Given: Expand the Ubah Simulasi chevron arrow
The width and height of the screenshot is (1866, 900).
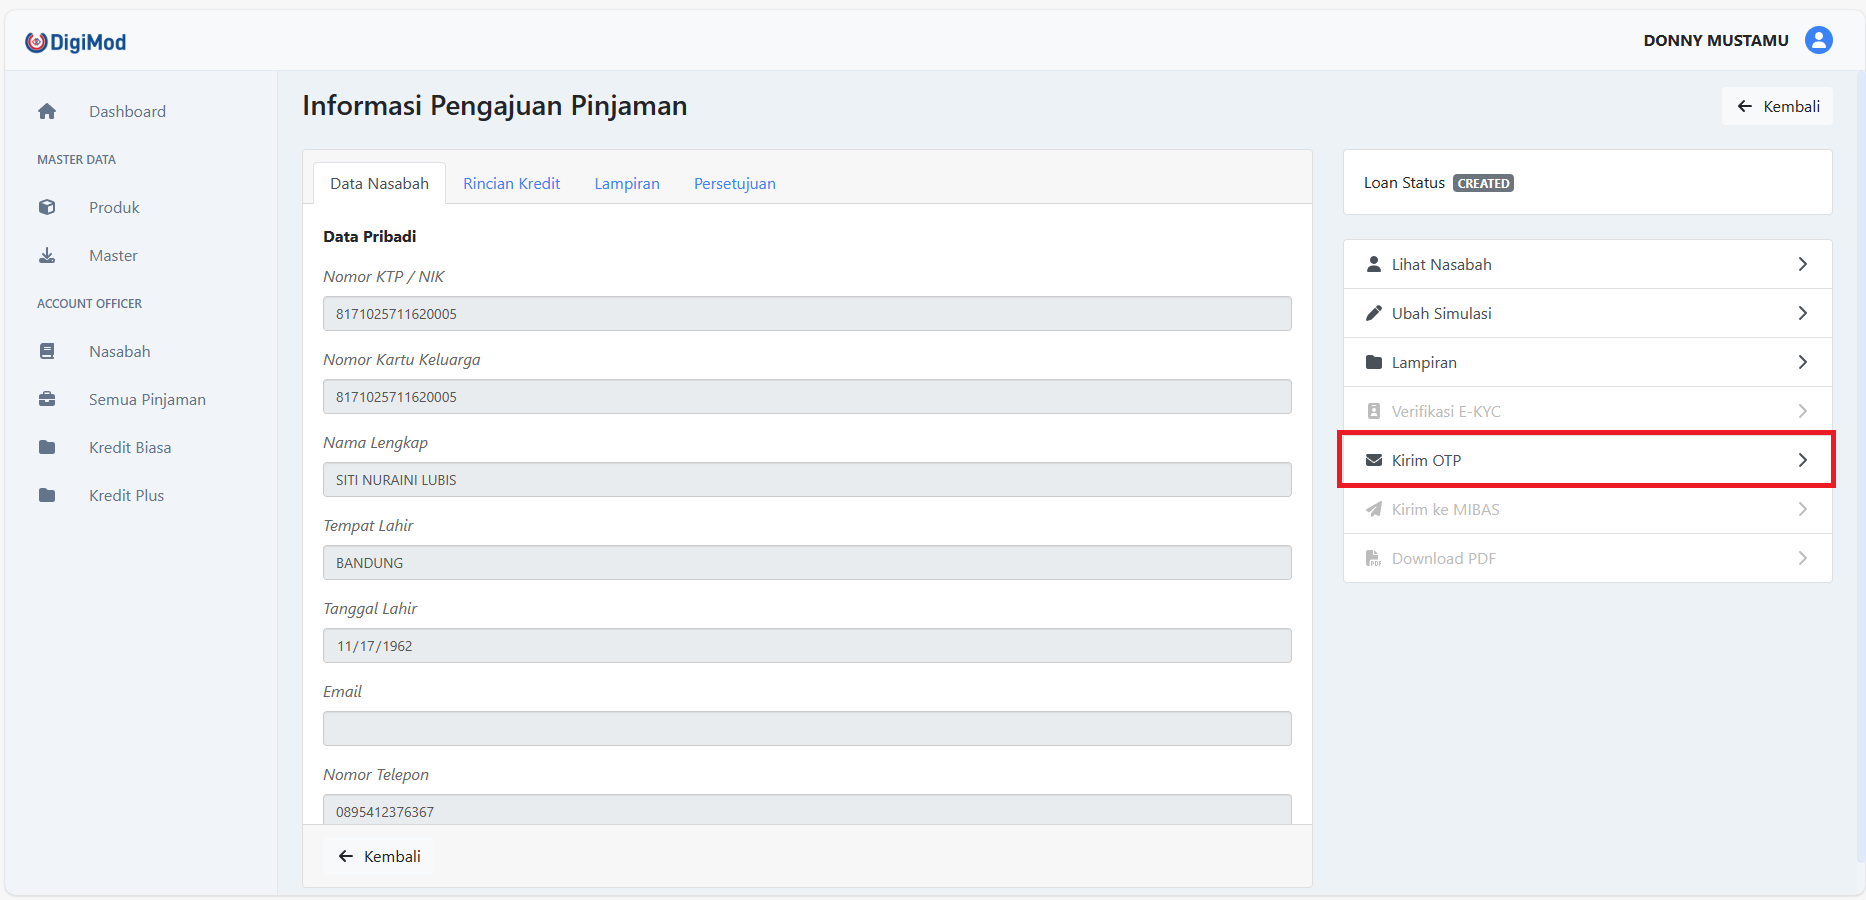Looking at the screenshot, I should (1802, 314).
